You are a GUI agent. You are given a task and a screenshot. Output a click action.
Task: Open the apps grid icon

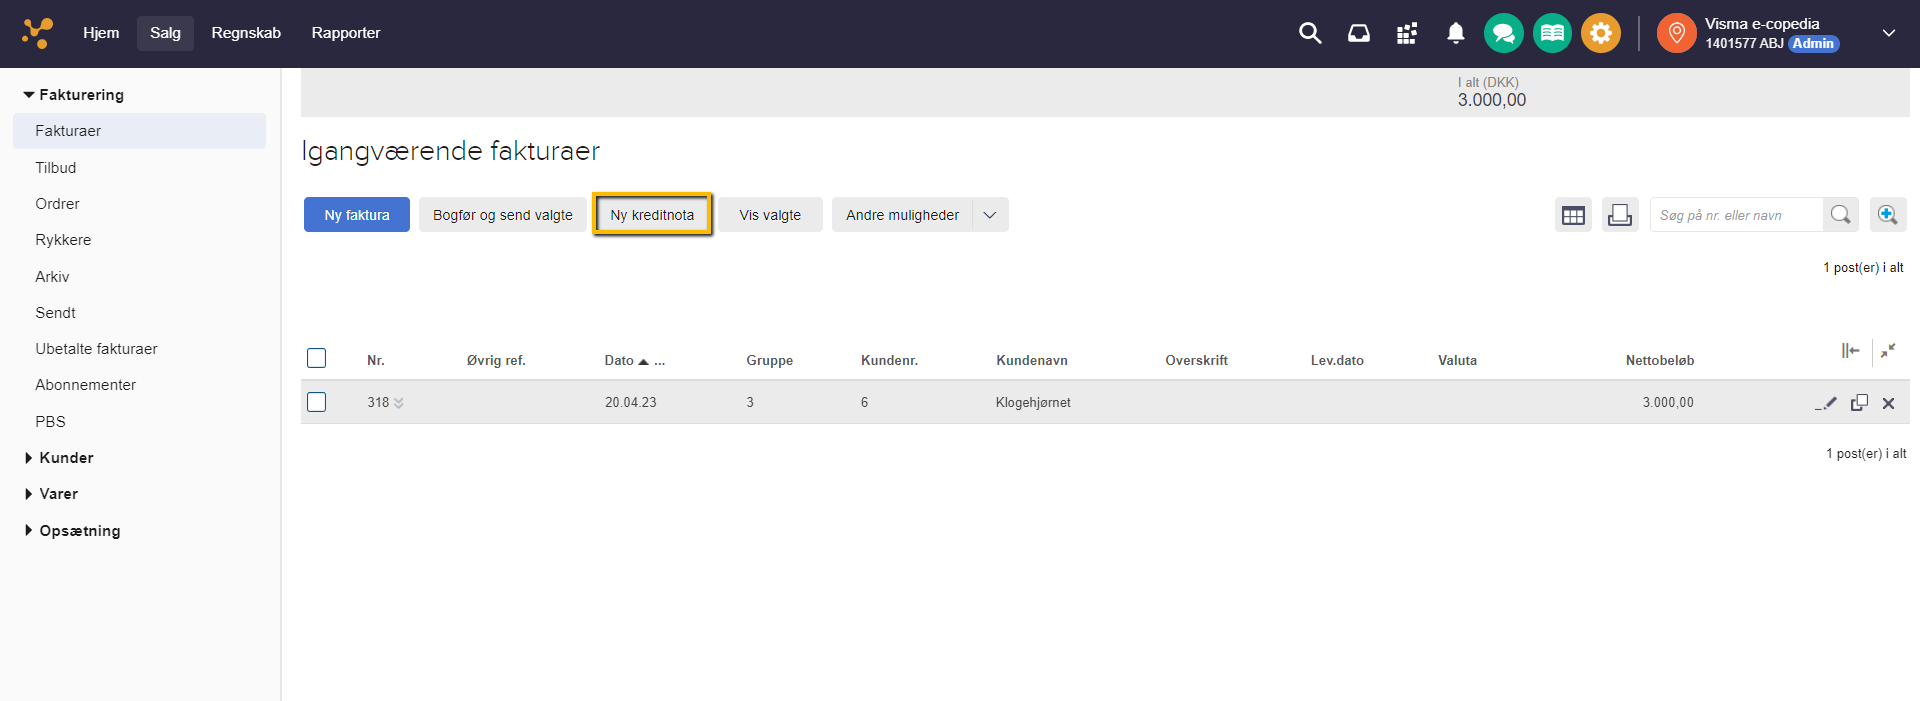1406,33
